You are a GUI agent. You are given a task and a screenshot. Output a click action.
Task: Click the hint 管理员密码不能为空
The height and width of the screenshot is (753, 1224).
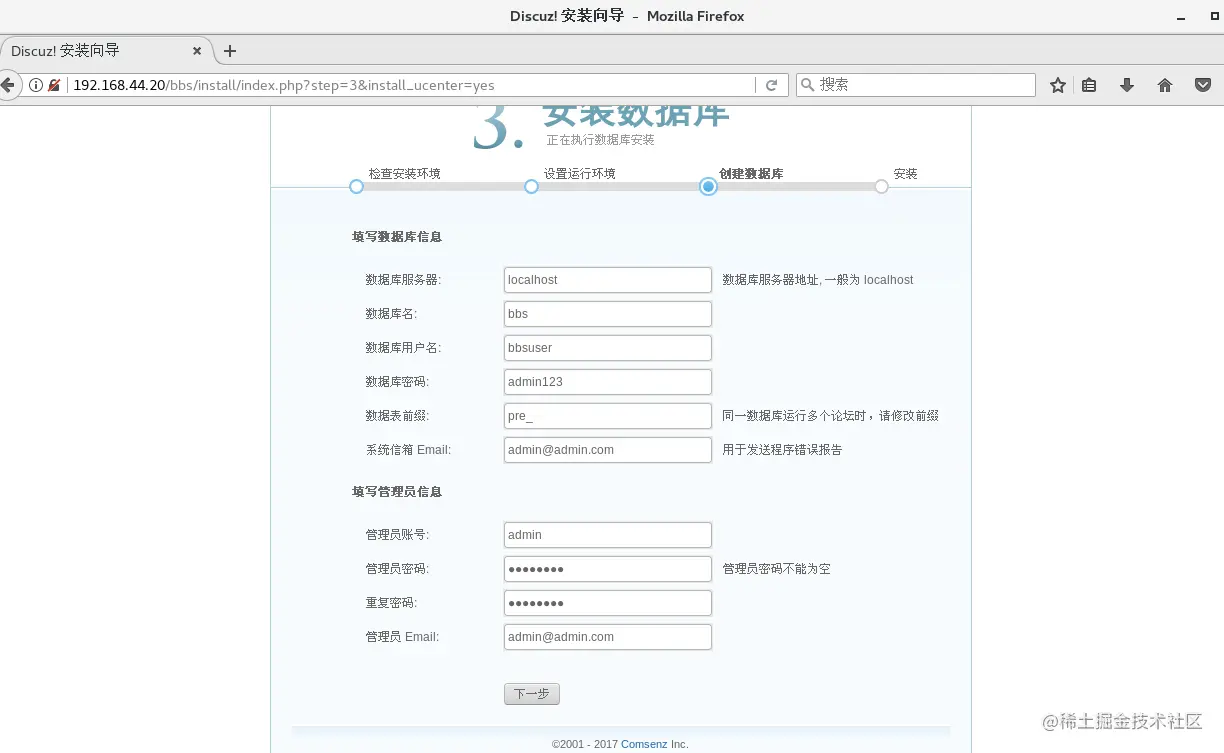pos(777,569)
